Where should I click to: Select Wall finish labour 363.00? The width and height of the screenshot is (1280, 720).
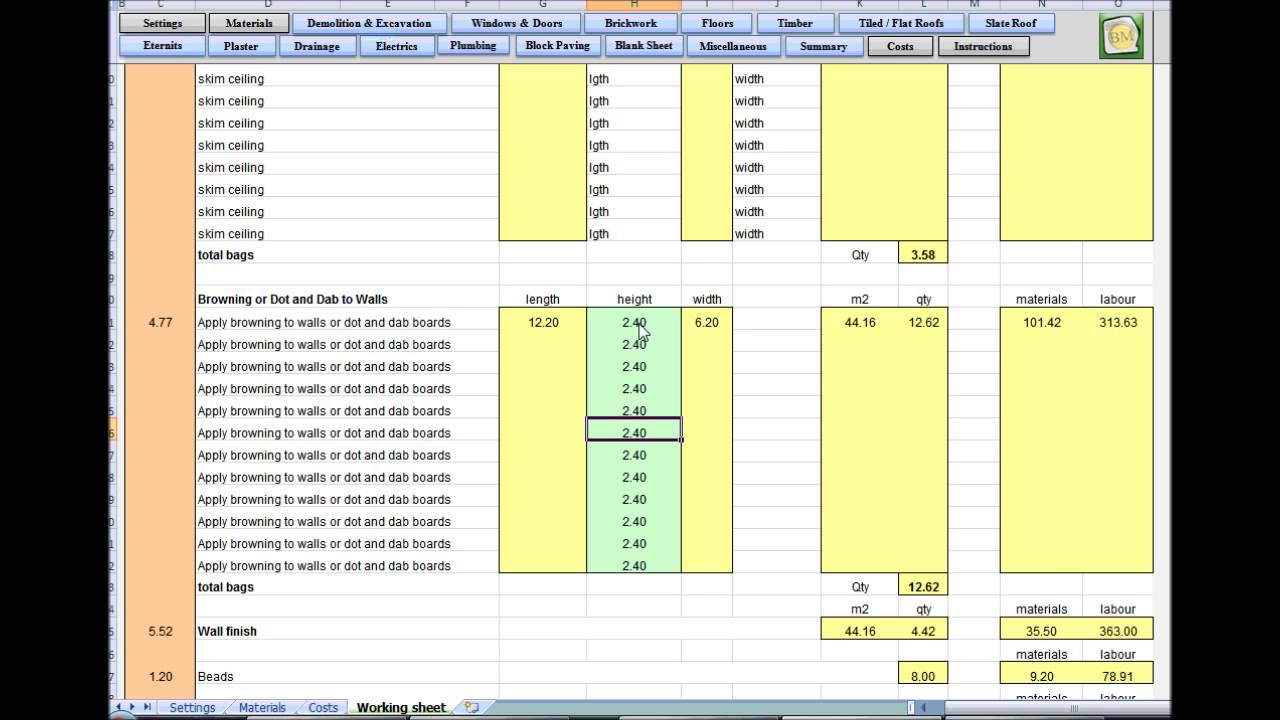click(1117, 631)
